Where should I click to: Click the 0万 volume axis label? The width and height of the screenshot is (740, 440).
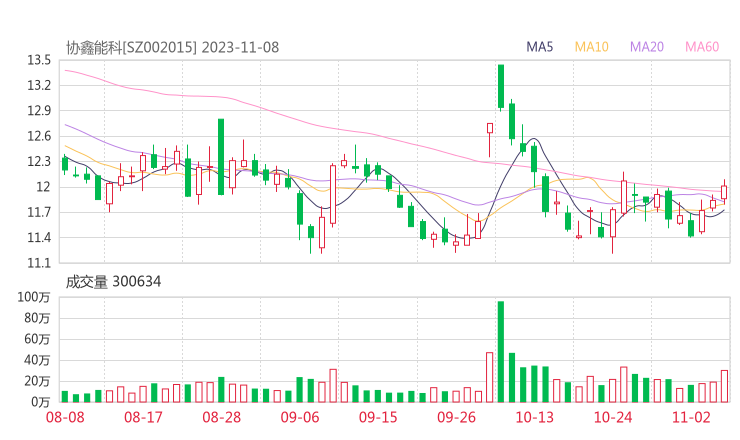click(x=41, y=402)
